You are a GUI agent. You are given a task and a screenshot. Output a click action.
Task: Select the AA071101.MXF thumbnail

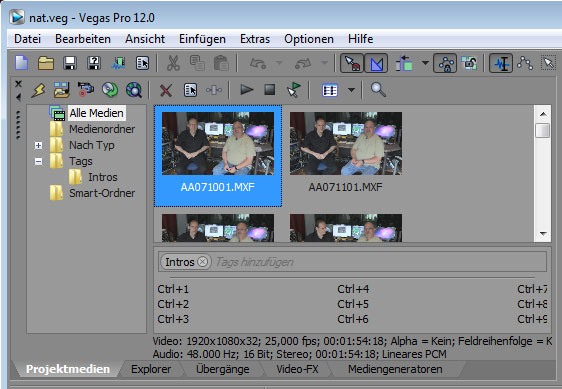(x=346, y=153)
